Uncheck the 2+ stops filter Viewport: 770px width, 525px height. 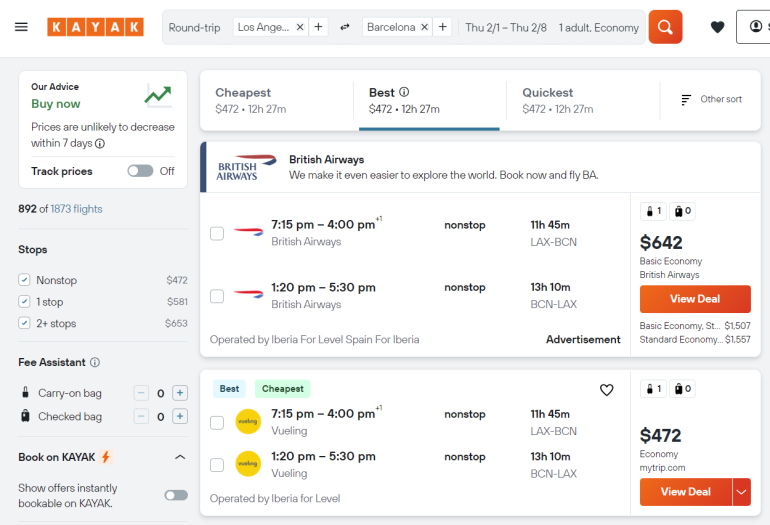tap(25, 323)
